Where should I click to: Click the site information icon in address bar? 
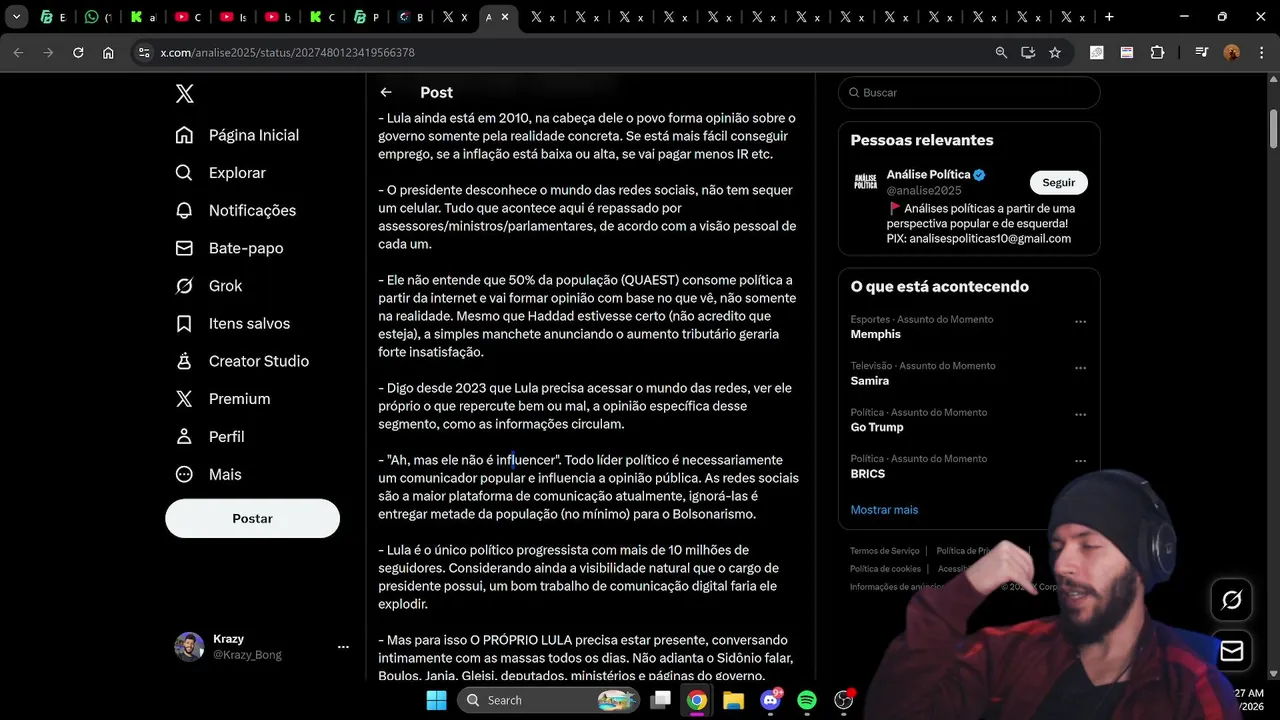pyautogui.click(x=144, y=52)
